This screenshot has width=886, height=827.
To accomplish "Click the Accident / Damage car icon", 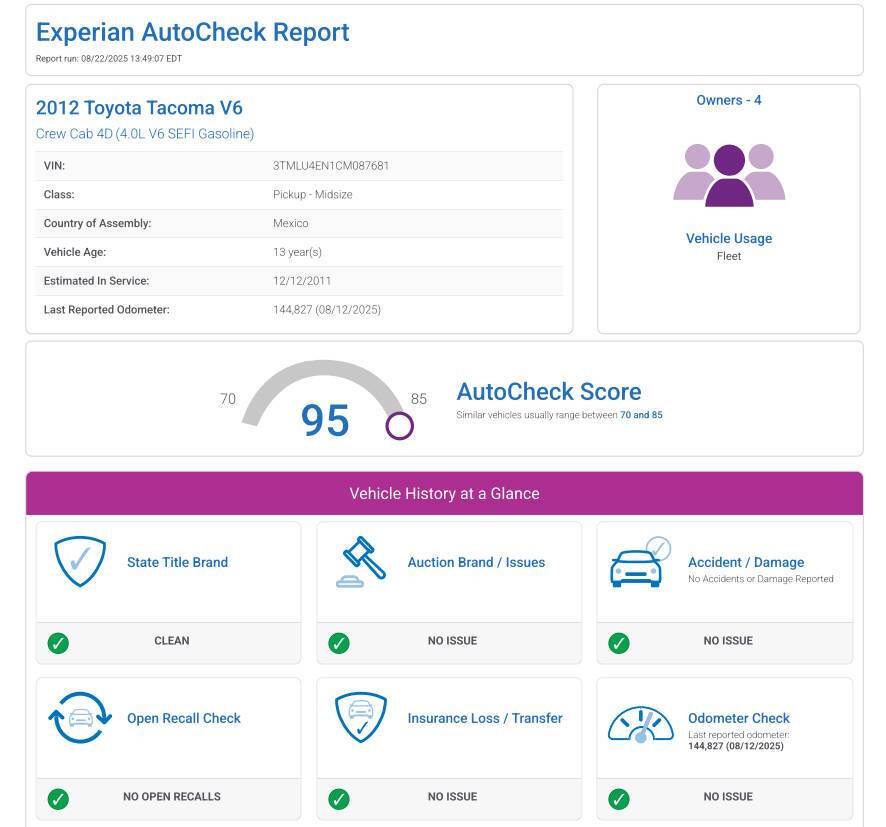I will pyautogui.click(x=640, y=563).
